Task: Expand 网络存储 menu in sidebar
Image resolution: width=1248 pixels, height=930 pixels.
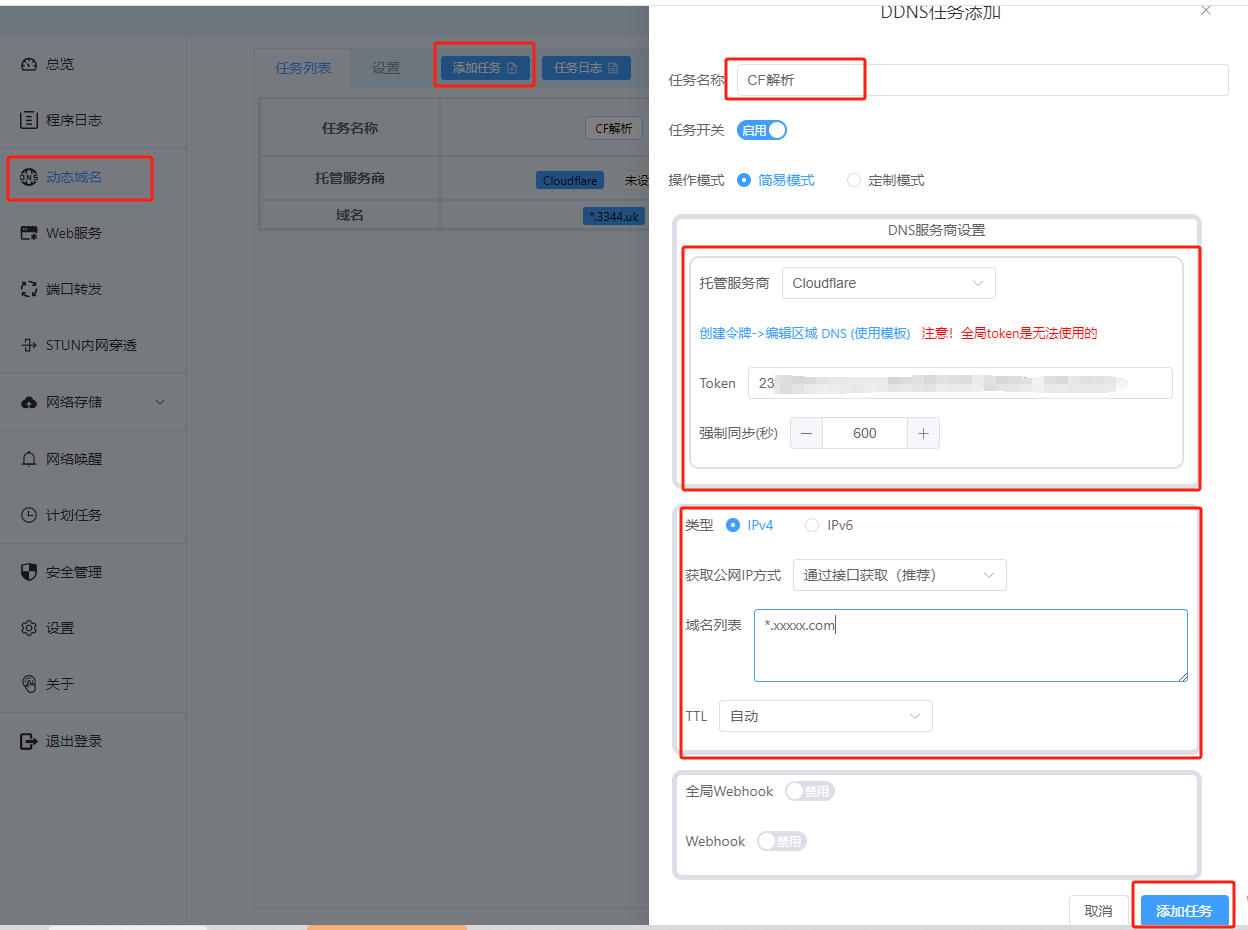Action: click(x=160, y=402)
